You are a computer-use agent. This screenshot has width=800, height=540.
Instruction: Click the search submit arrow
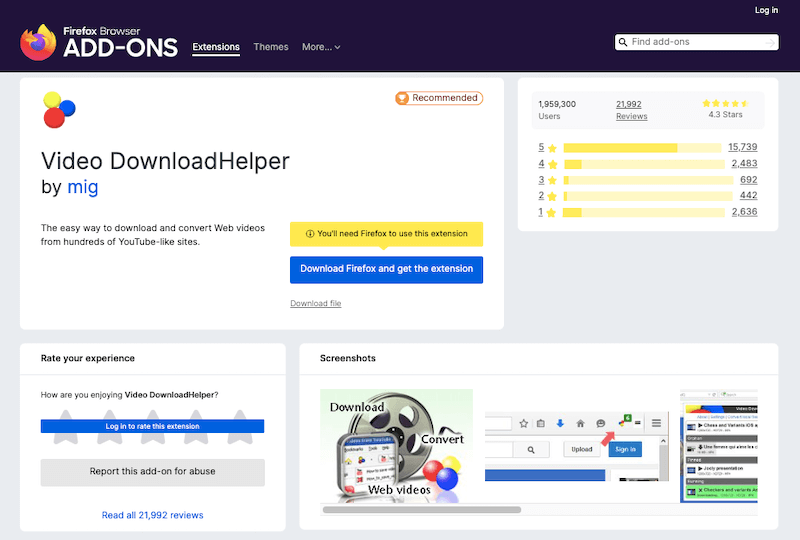(x=770, y=43)
